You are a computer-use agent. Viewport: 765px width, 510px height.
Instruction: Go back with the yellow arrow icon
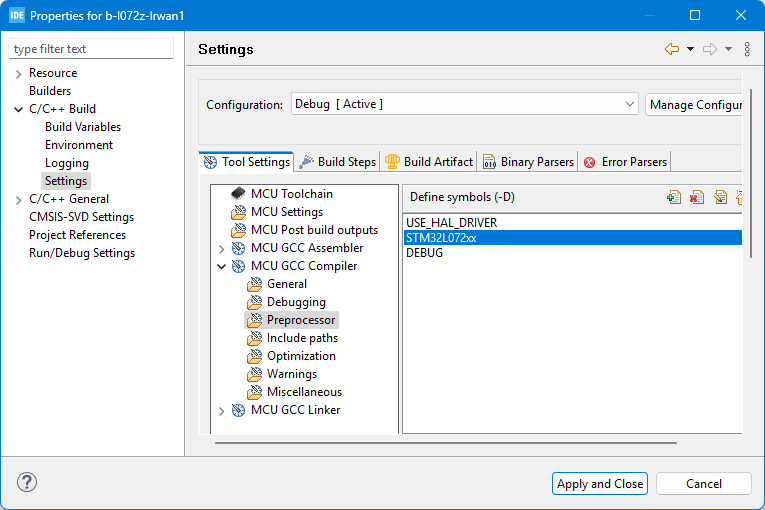[x=672, y=49]
